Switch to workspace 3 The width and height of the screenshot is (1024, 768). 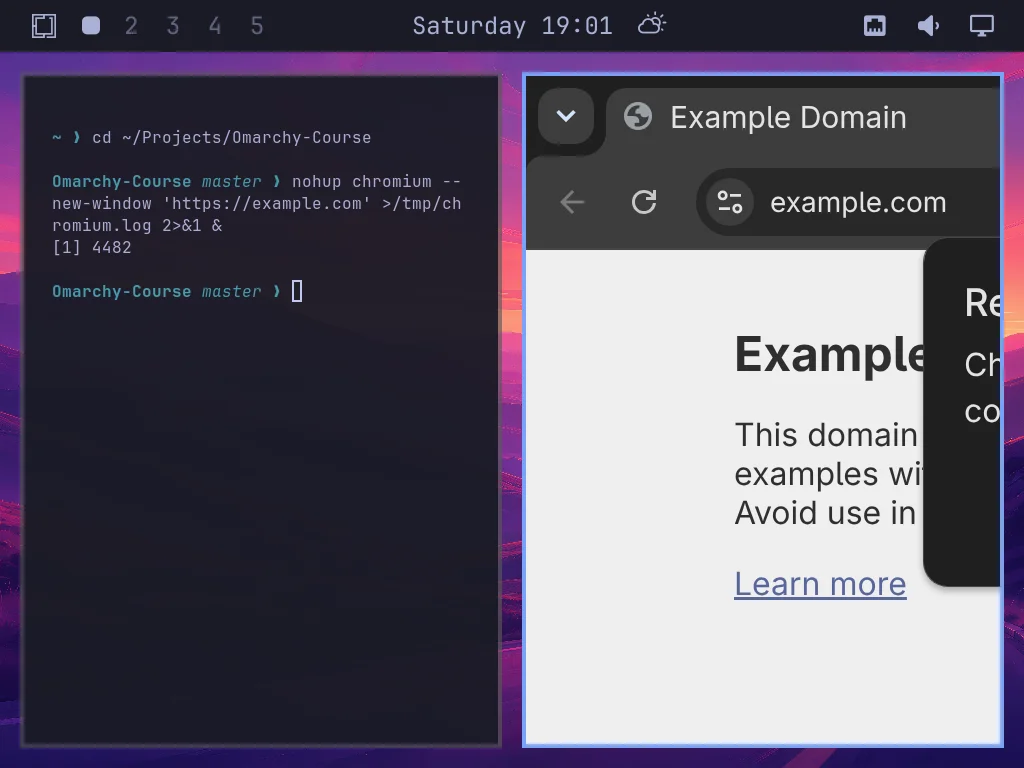click(173, 25)
